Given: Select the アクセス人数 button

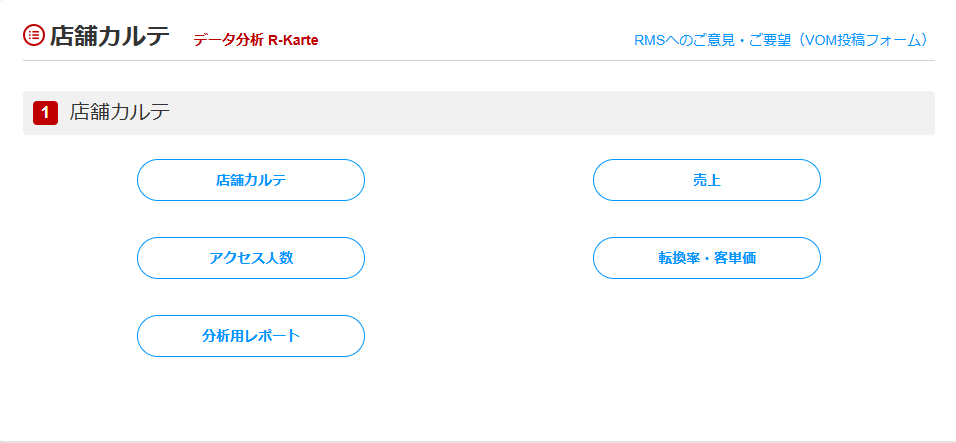Looking at the screenshot, I should (250, 258).
